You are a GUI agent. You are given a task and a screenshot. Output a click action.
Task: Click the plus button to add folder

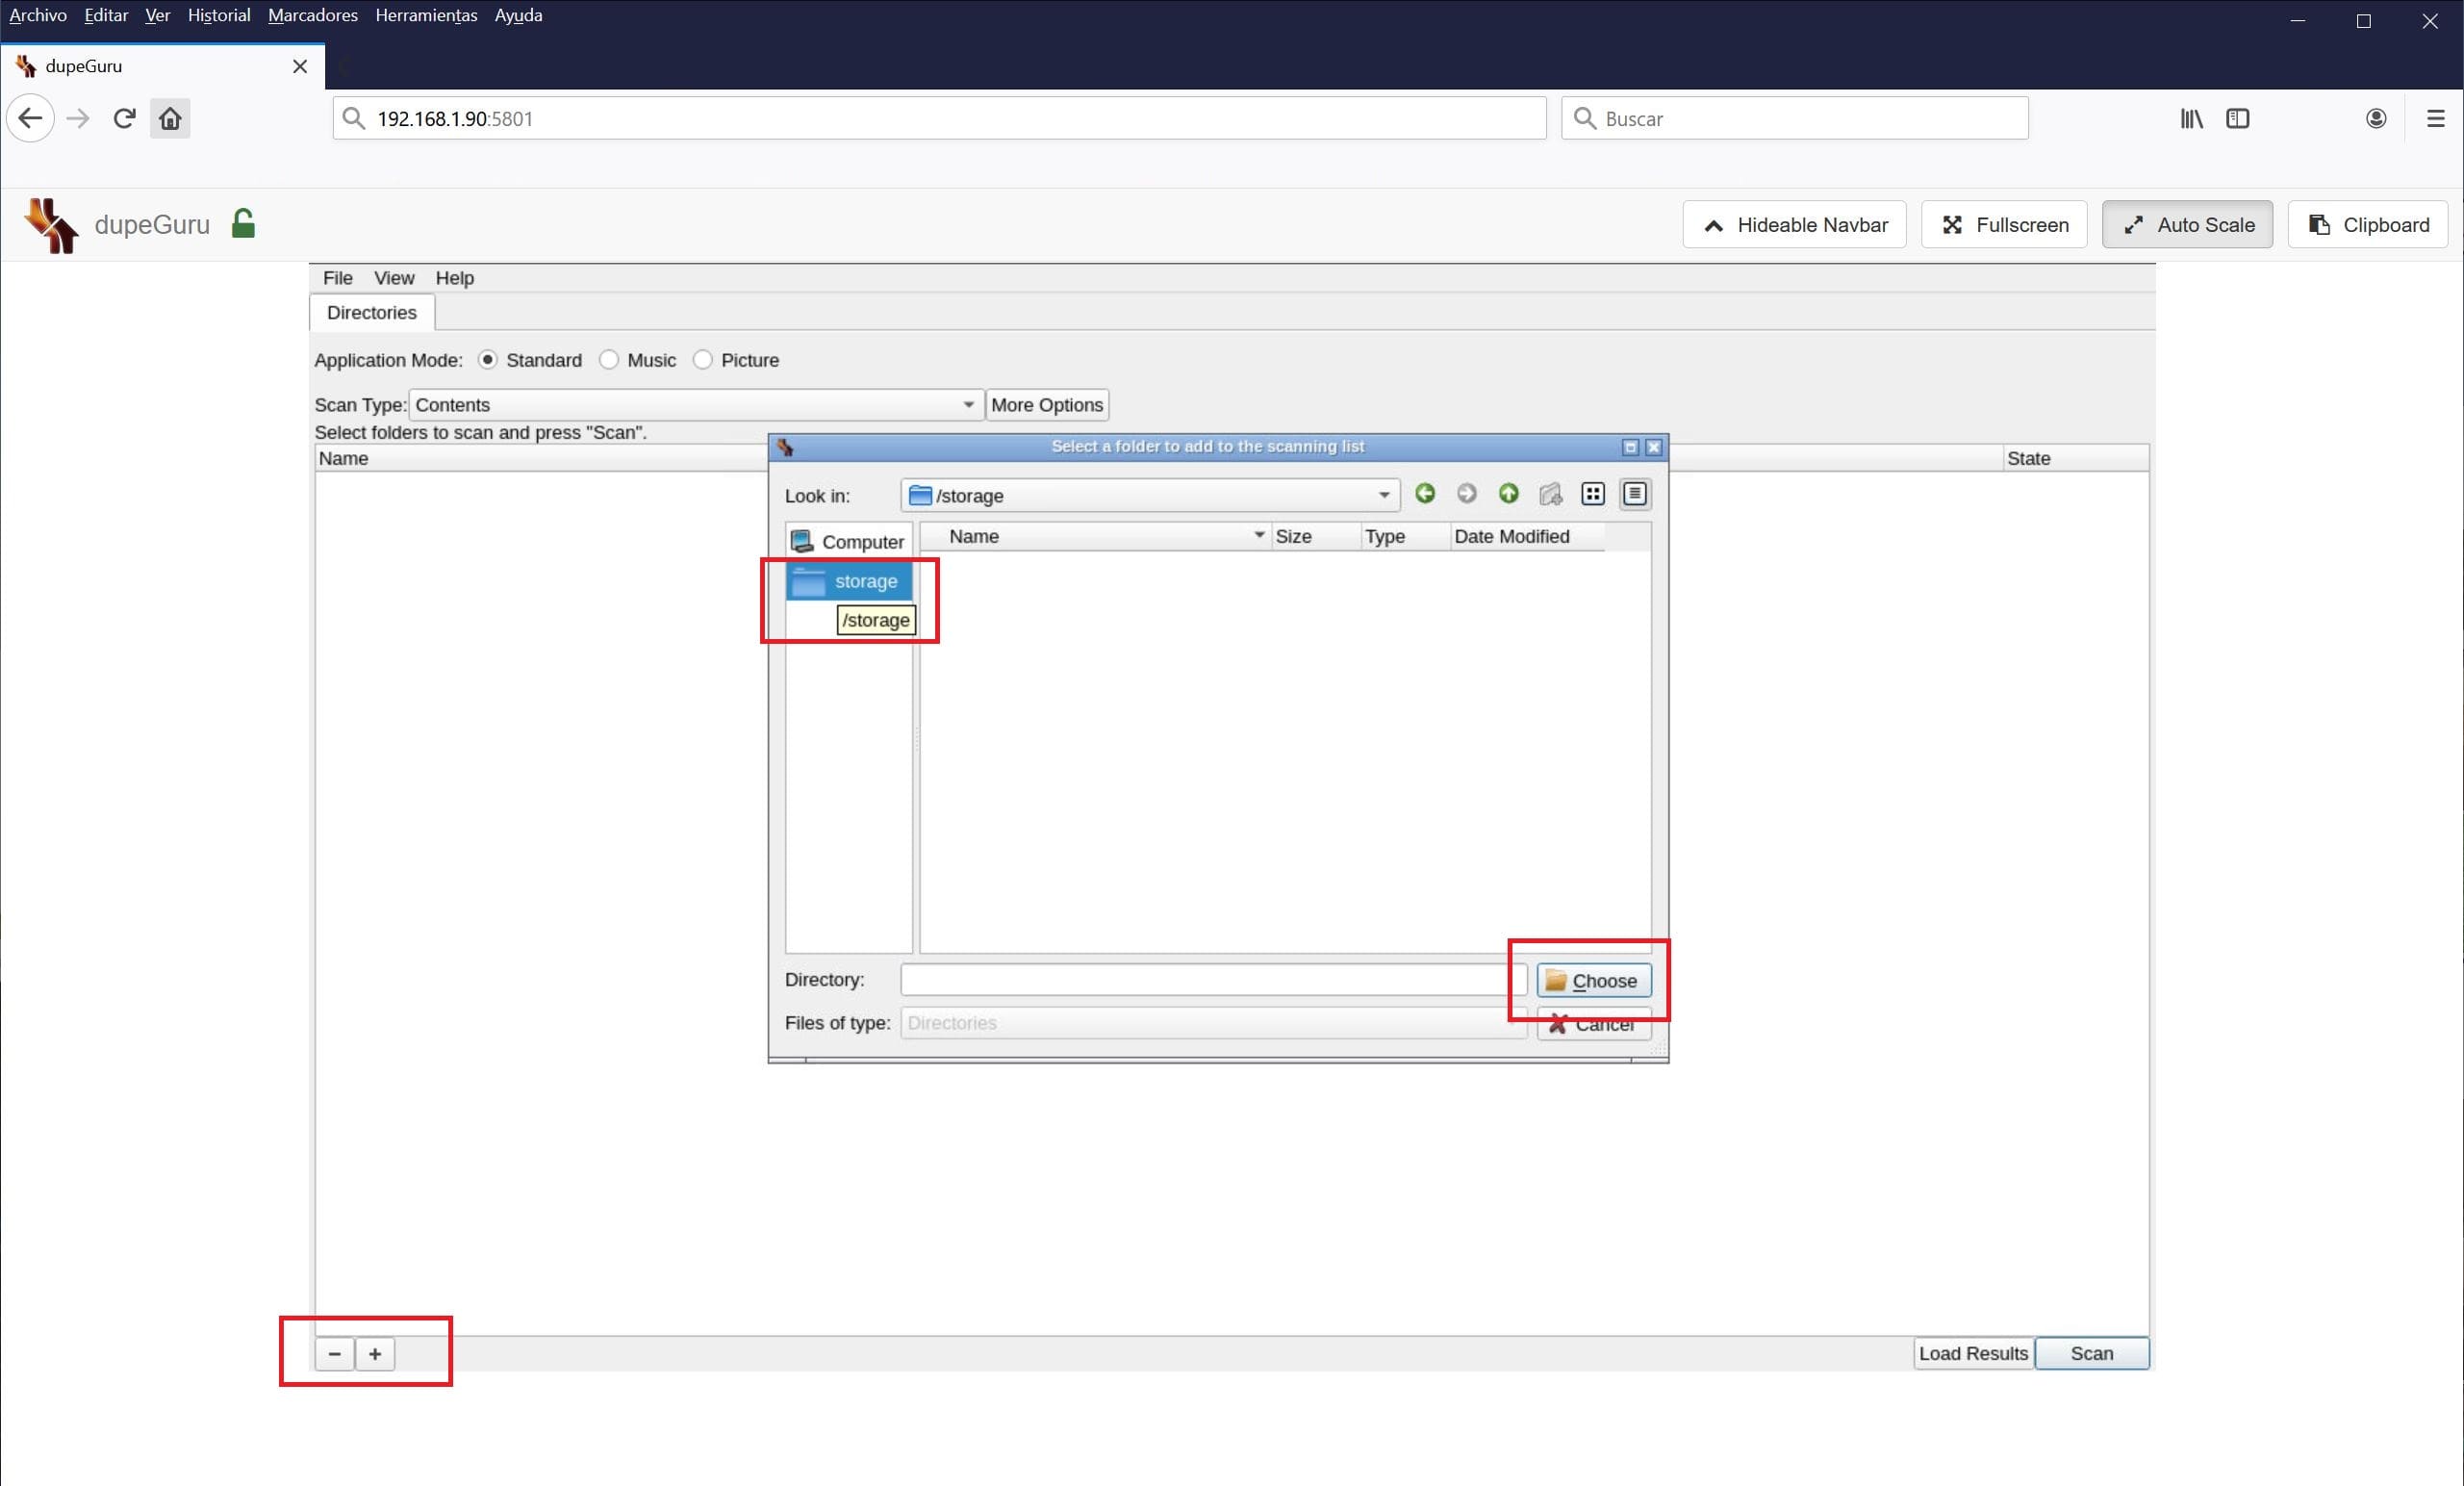[375, 1354]
